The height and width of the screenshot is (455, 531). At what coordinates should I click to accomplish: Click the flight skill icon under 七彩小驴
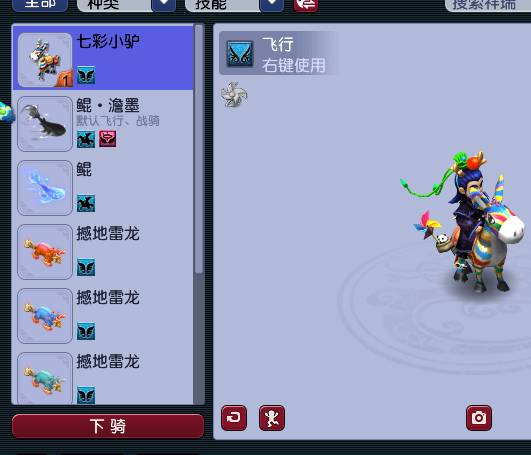click(86, 75)
